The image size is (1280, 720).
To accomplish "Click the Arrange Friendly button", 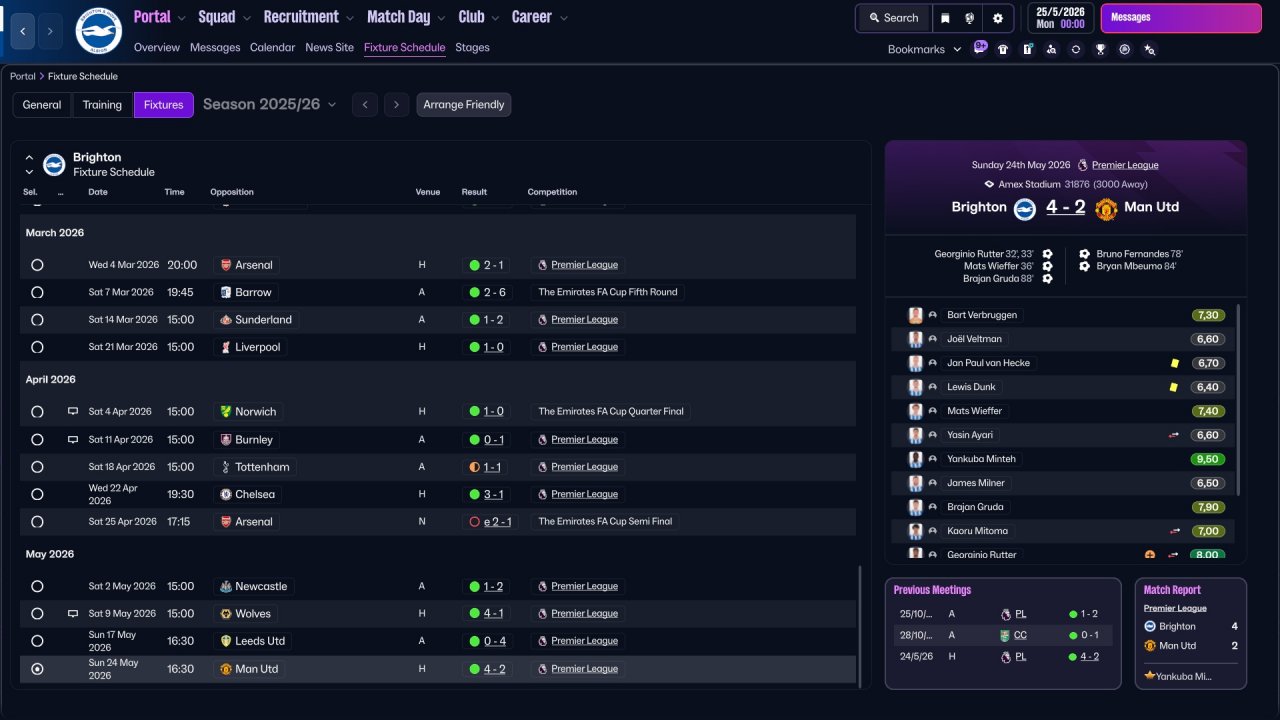I will pos(464,105).
